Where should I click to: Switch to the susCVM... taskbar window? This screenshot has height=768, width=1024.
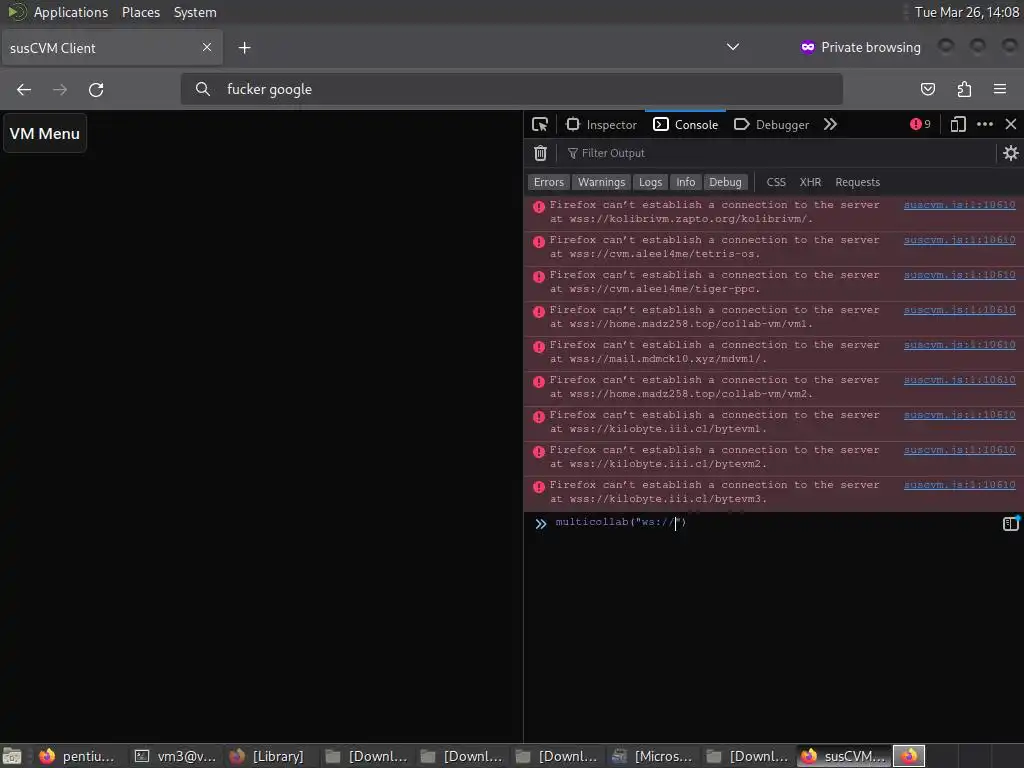pyautogui.click(x=843, y=756)
